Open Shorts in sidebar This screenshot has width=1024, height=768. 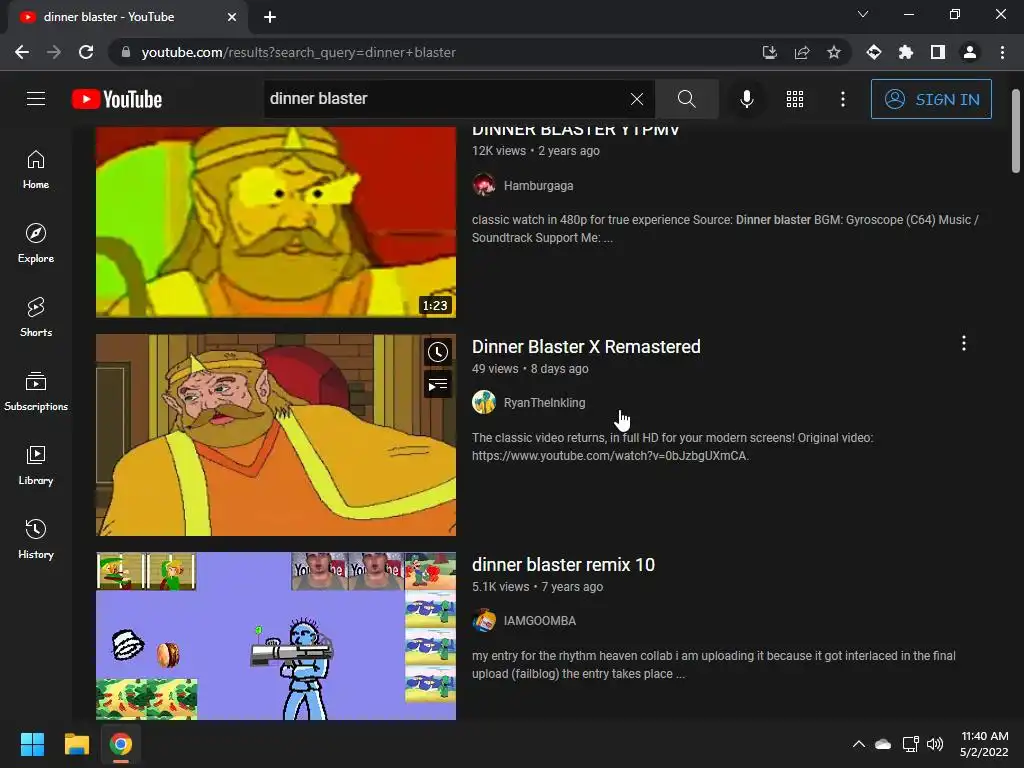(36, 317)
